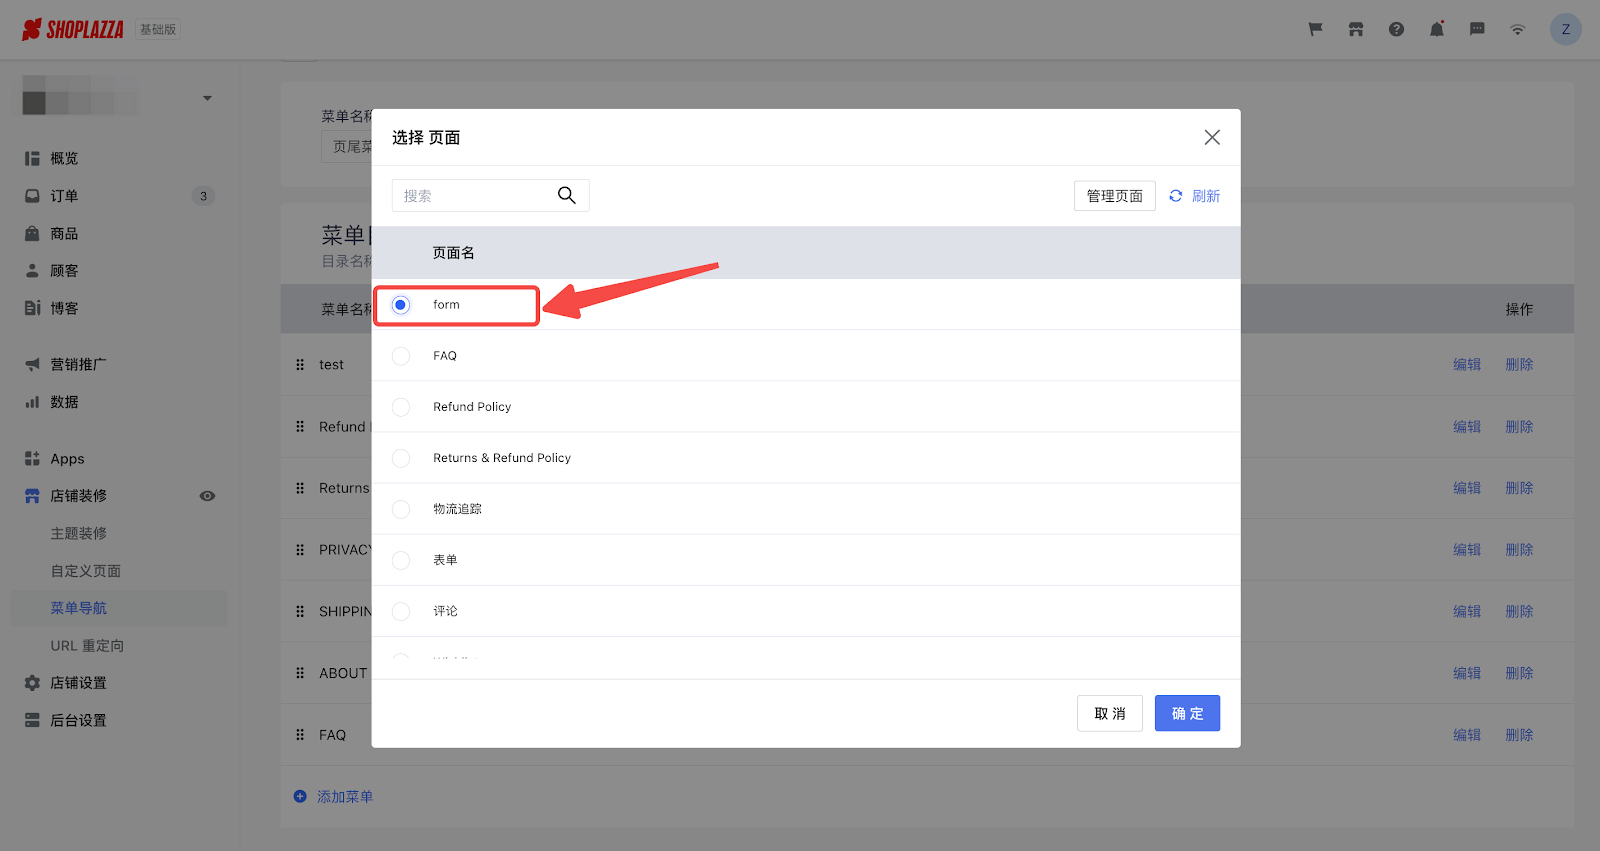
Task: Expand the store switcher dropdown arrow
Action: click(207, 98)
